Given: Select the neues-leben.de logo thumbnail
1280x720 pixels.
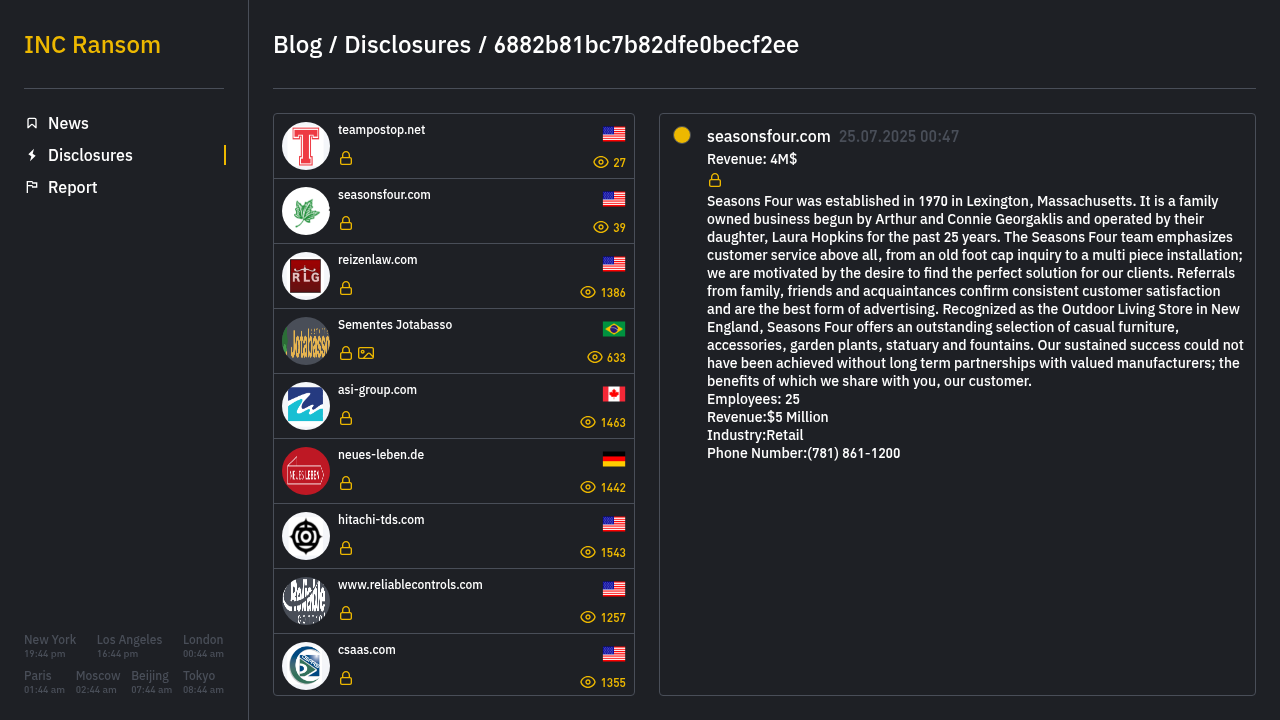Looking at the screenshot, I should tap(306, 471).
